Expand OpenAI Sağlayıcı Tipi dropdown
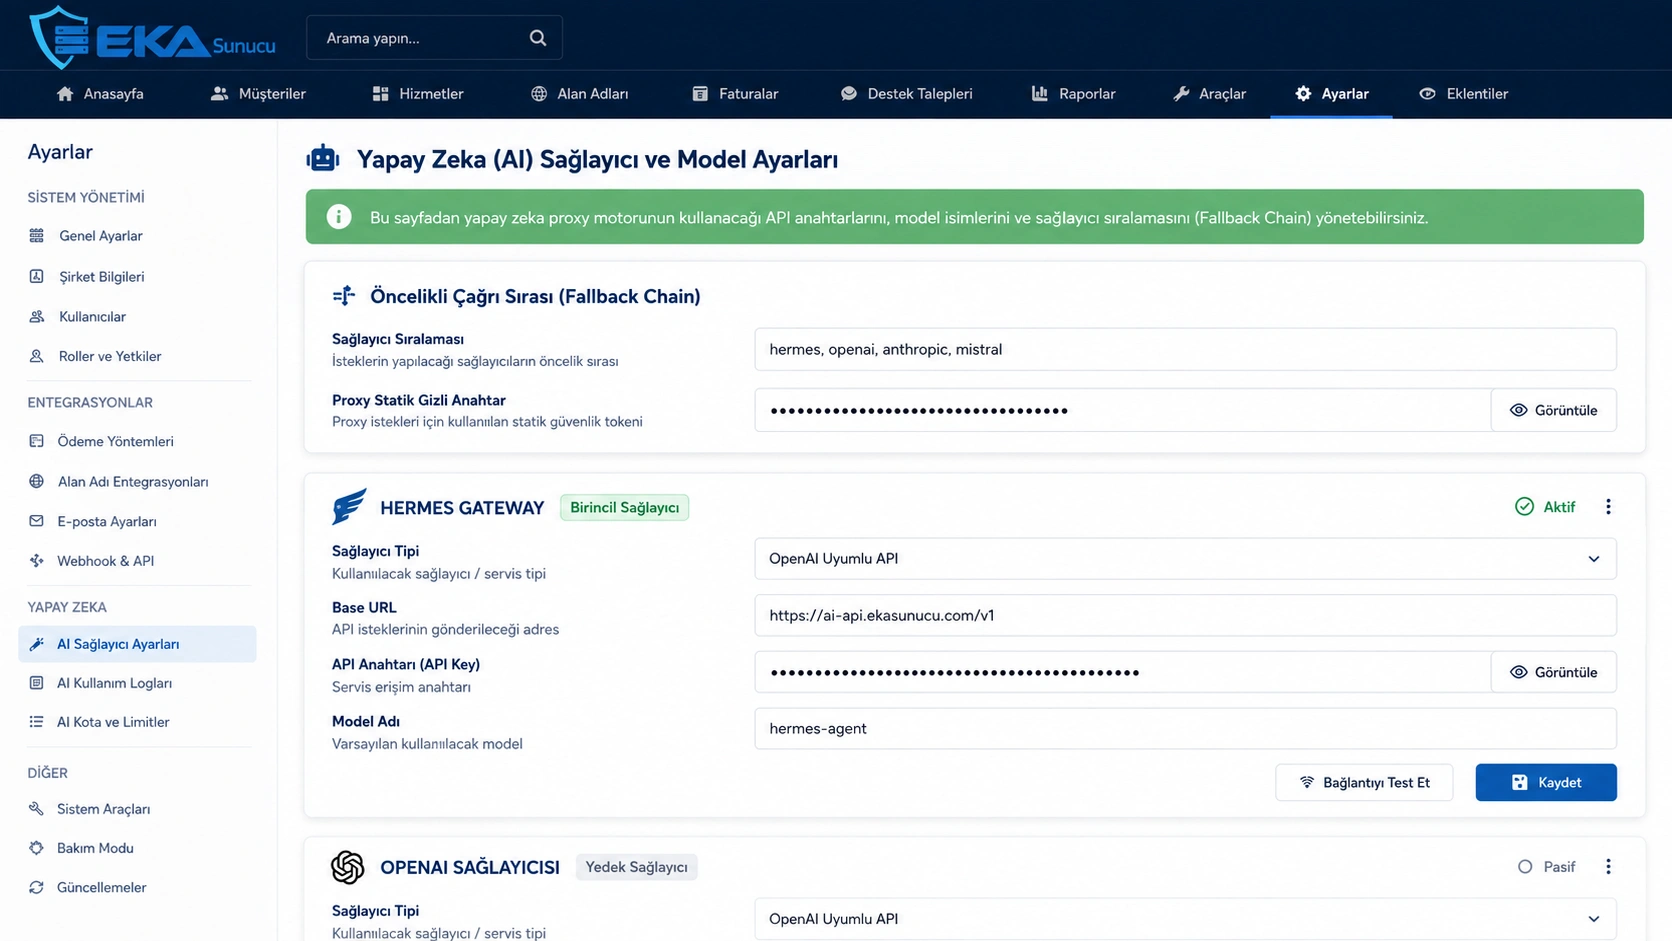Image resolution: width=1672 pixels, height=941 pixels. (x=1185, y=919)
